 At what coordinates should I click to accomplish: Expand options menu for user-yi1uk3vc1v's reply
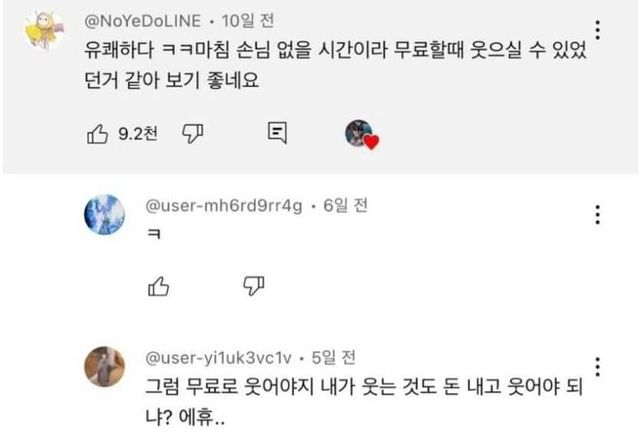tap(597, 366)
